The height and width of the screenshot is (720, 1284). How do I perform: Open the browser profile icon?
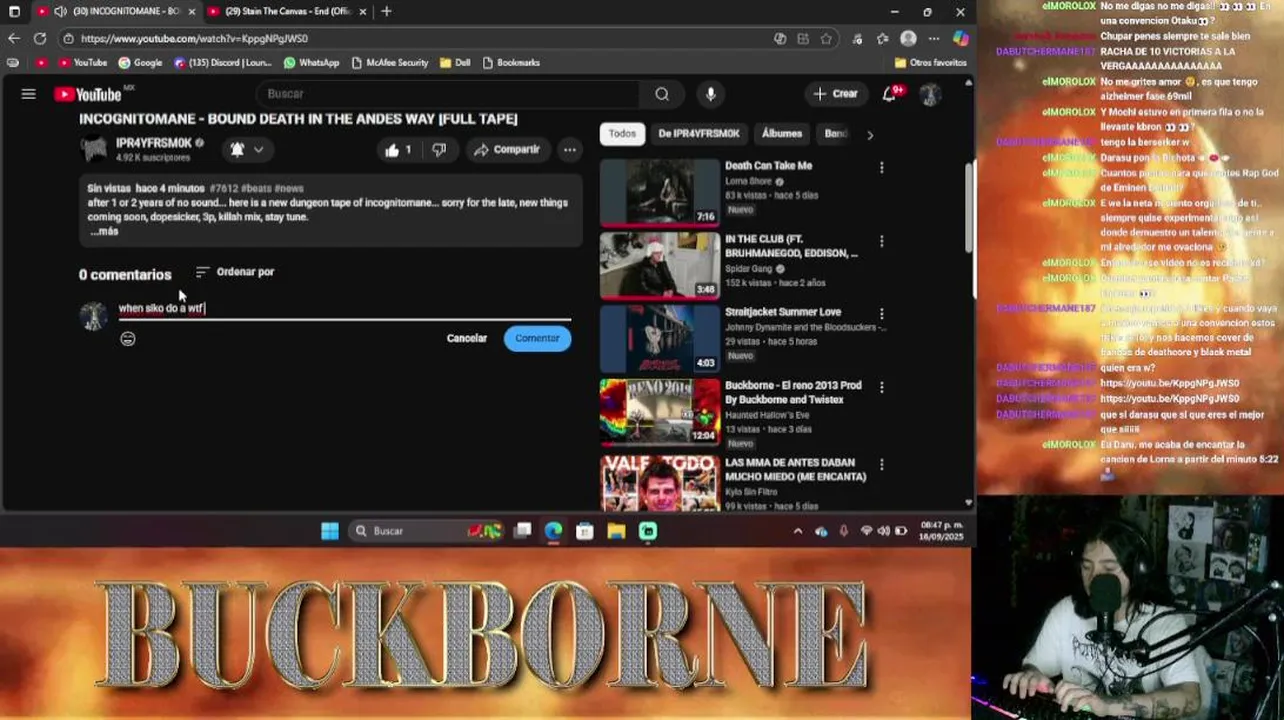908,38
